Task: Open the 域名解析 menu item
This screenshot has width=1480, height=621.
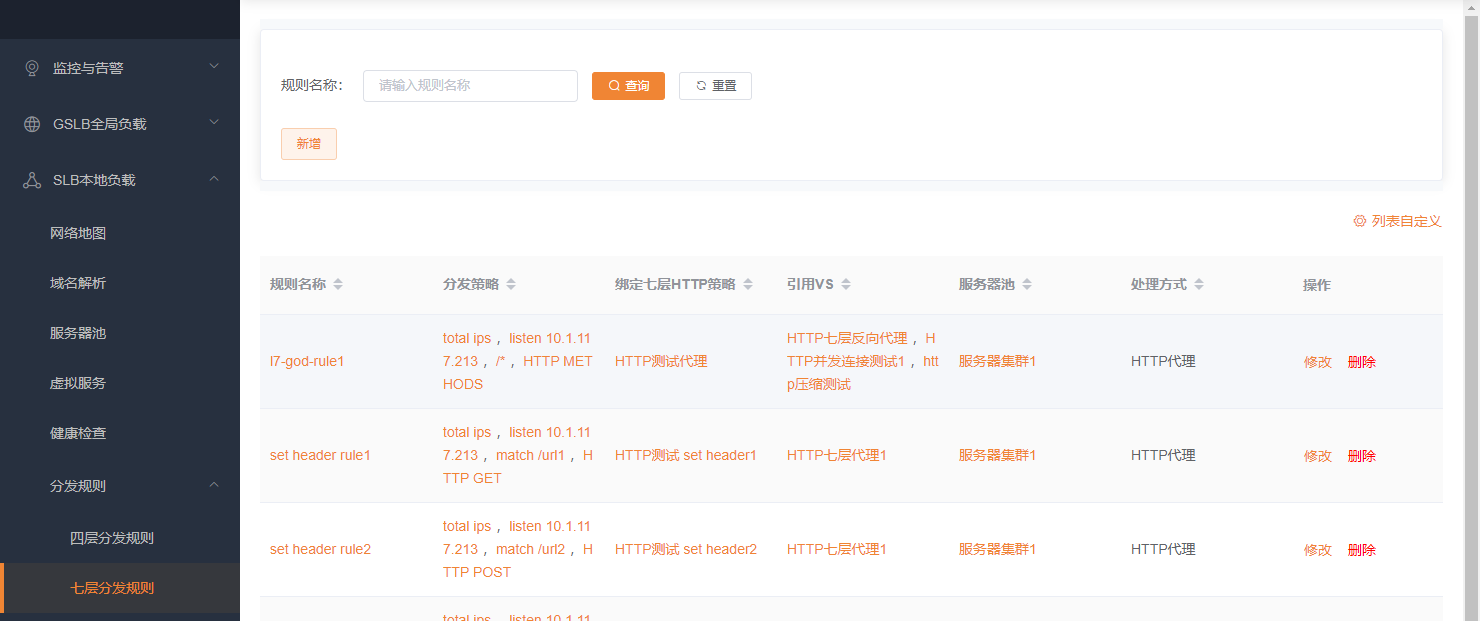Action: 120,283
